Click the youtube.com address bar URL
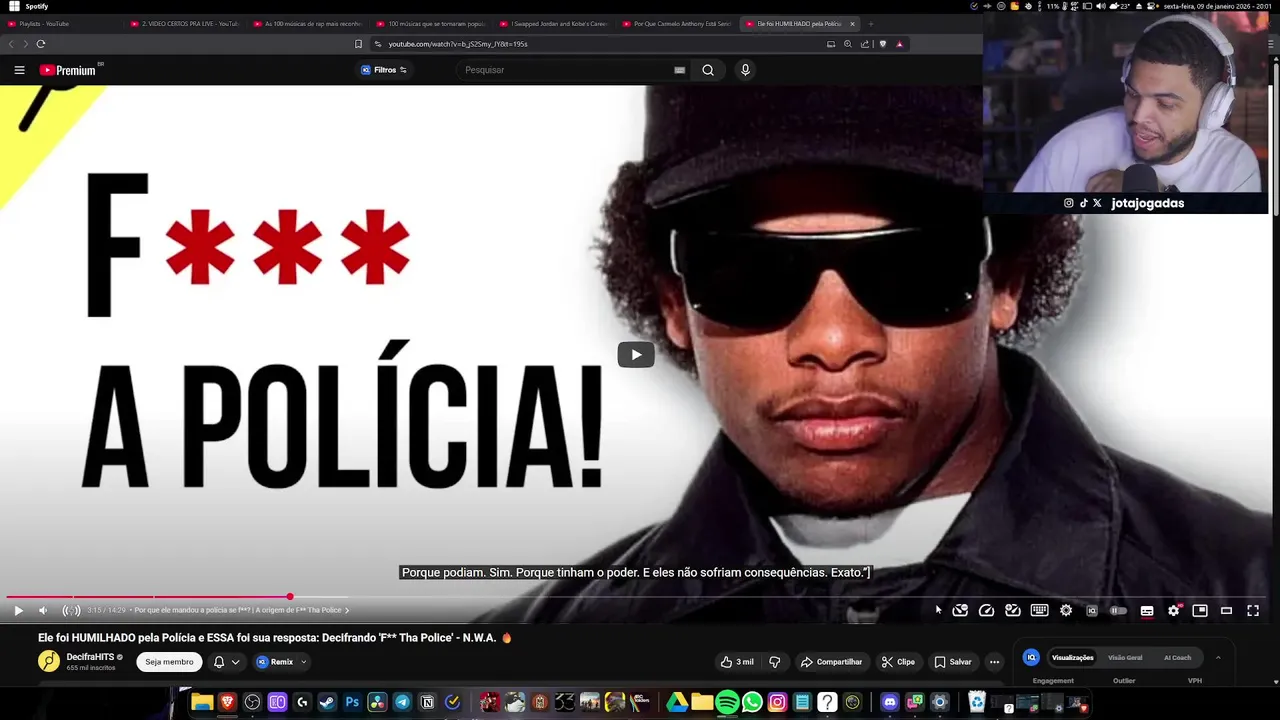The width and height of the screenshot is (1280, 720). 458,44
